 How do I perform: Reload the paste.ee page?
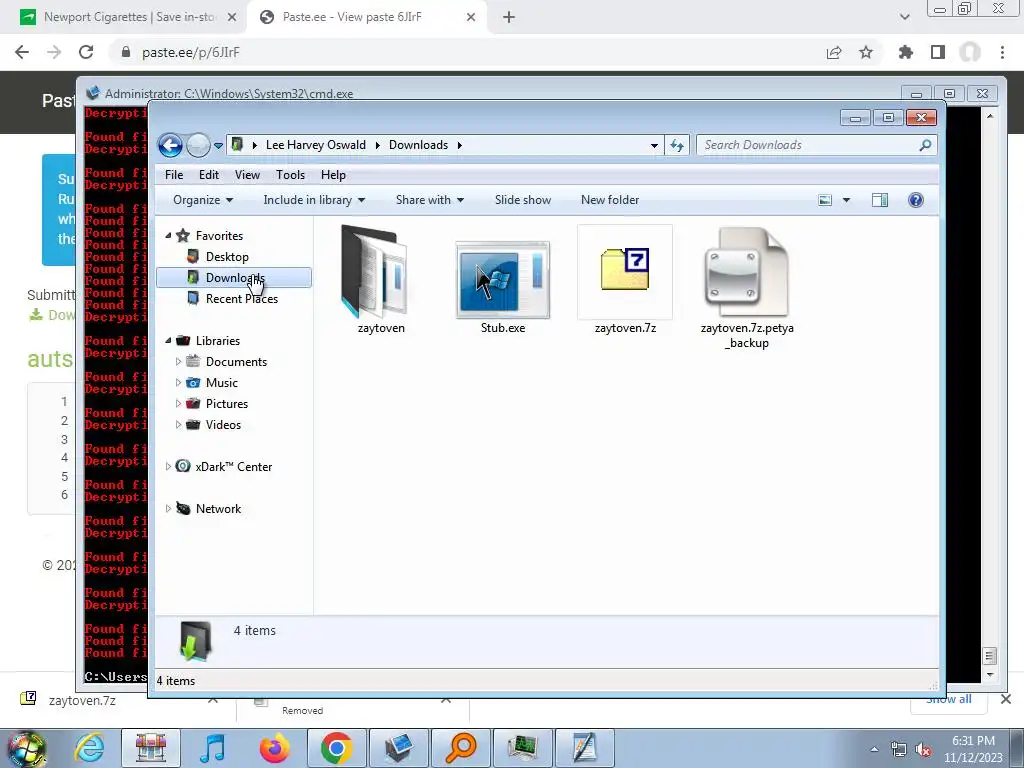coord(86,52)
